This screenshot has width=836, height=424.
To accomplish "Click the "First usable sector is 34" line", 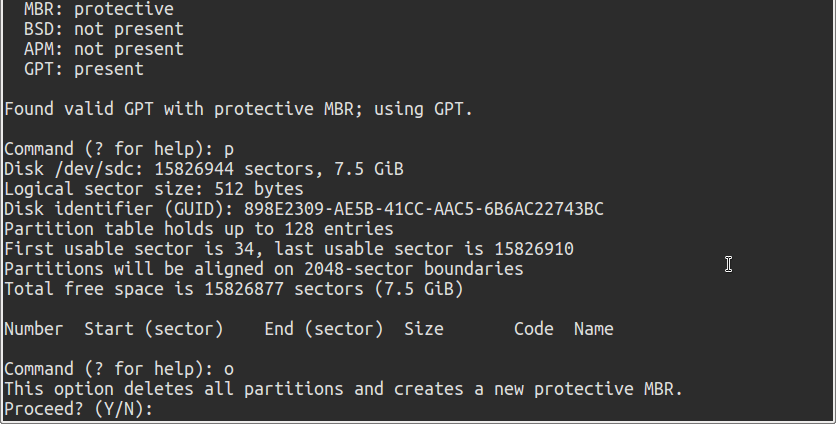I will (288, 249).
